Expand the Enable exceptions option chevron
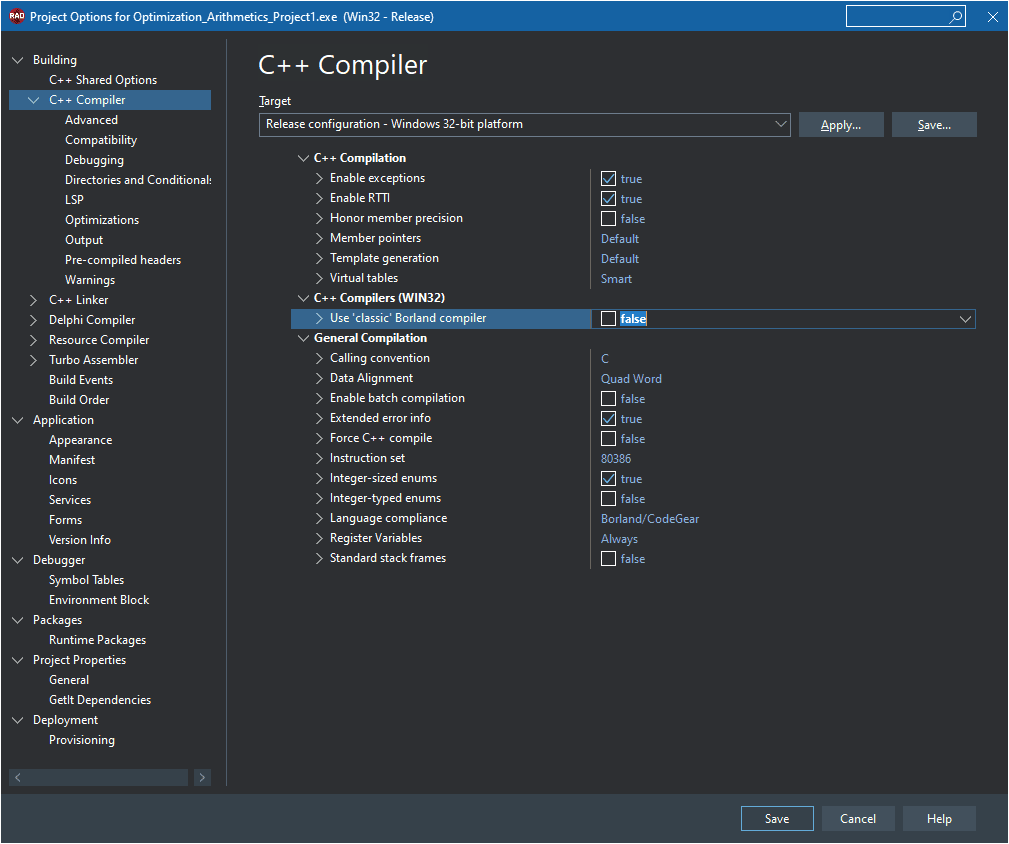This screenshot has height=844, width=1009. click(x=319, y=178)
